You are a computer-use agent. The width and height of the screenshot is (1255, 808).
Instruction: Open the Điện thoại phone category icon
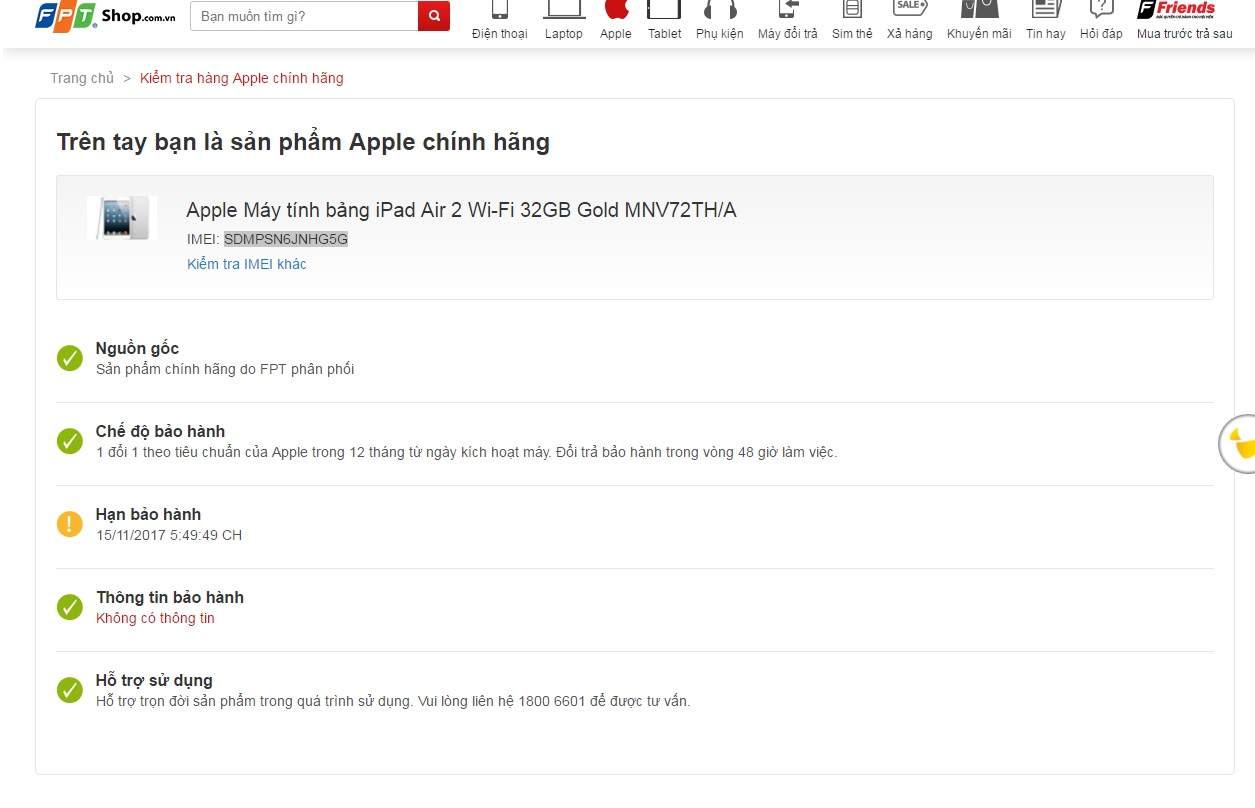pyautogui.click(x=500, y=9)
